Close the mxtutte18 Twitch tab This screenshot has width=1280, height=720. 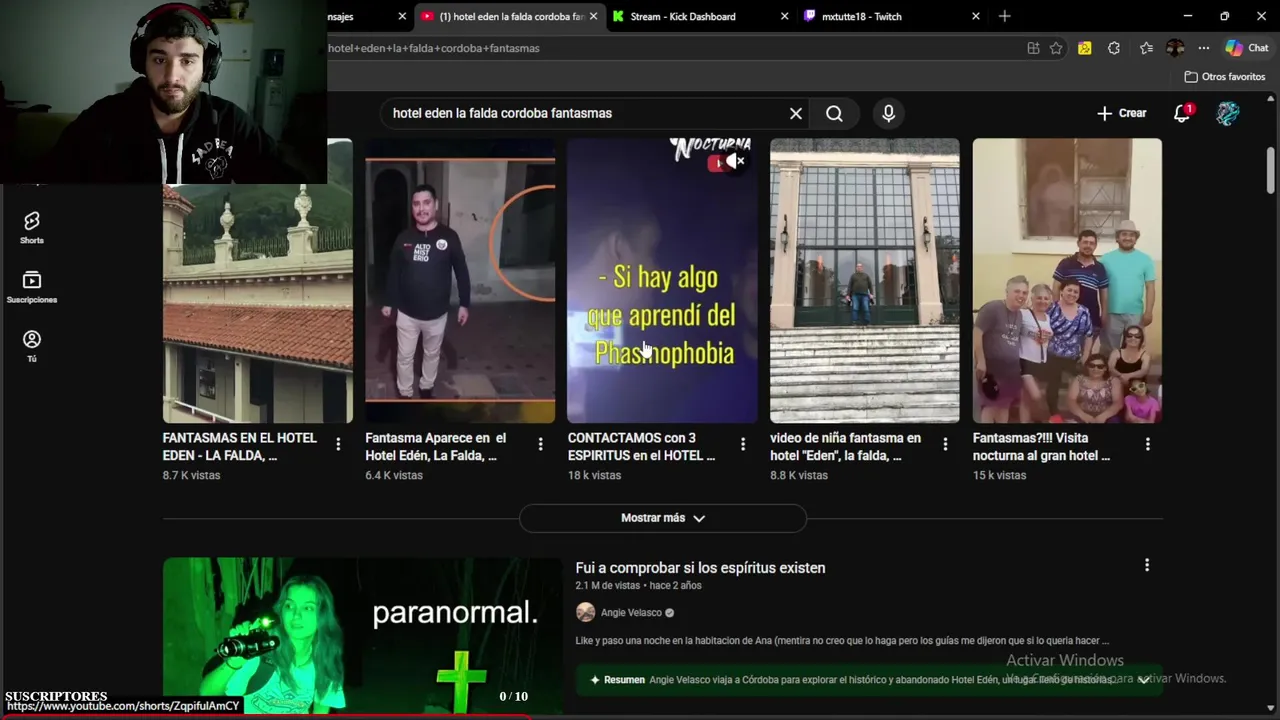tap(976, 16)
